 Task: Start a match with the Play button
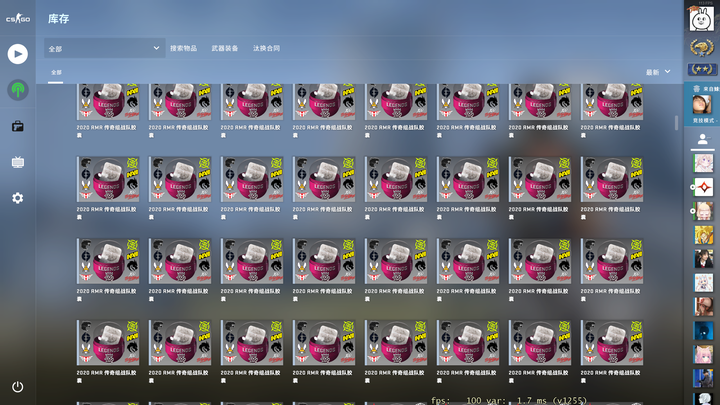click(17, 54)
